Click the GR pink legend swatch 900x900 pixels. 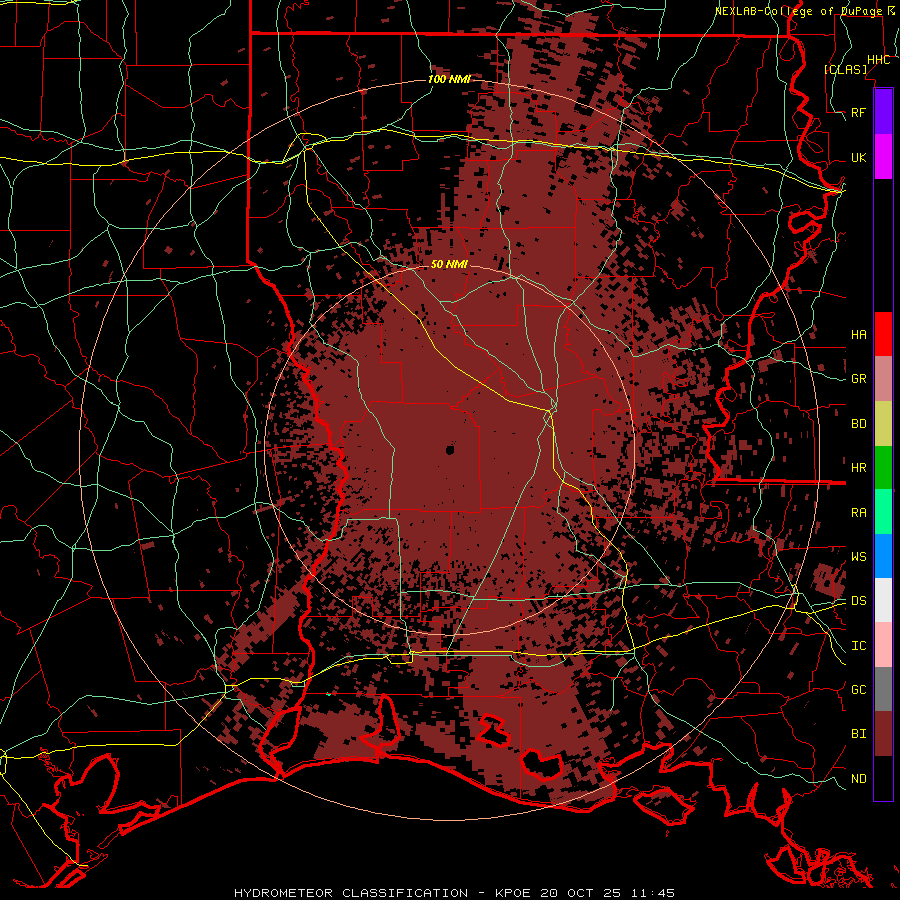(883, 379)
